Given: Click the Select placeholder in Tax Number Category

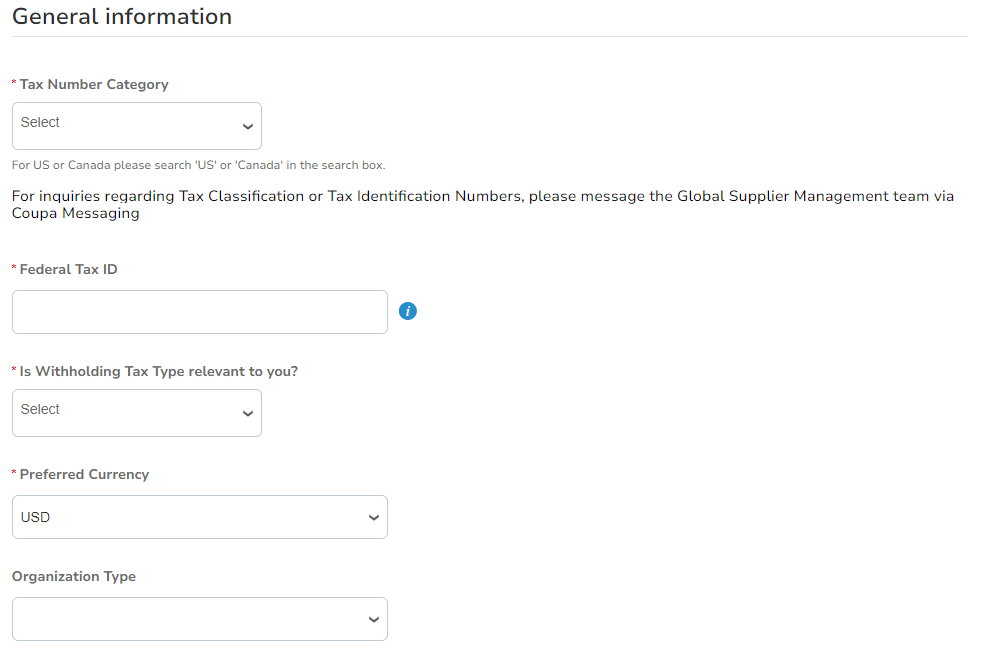Looking at the screenshot, I should [40, 121].
